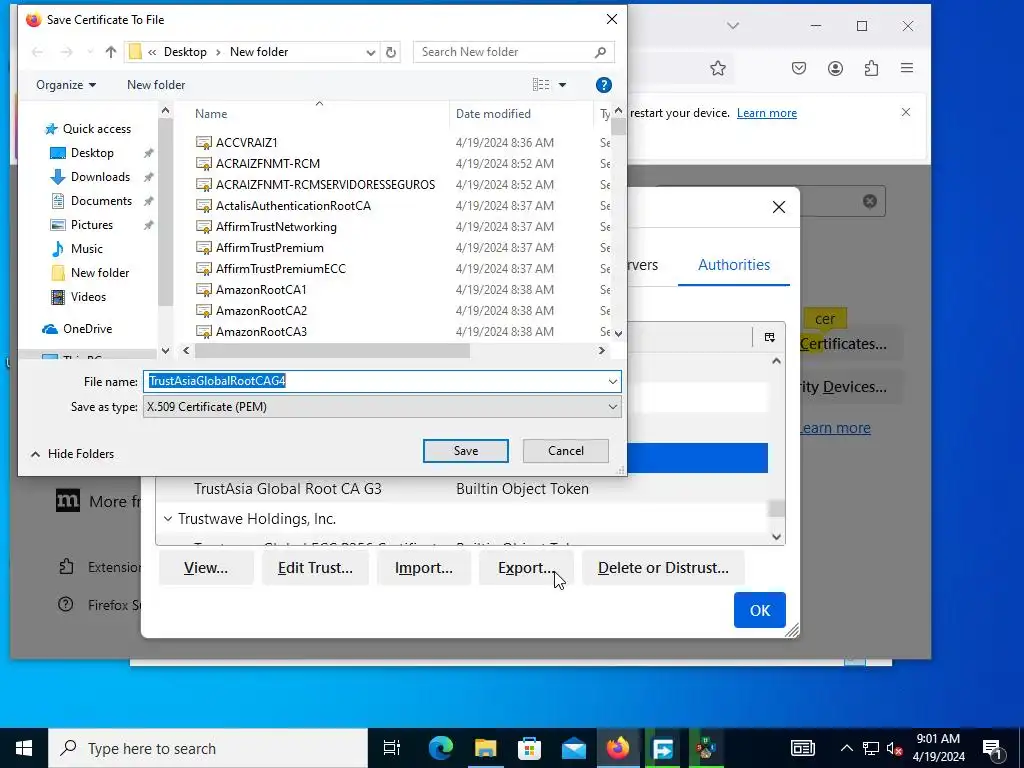This screenshot has width=1024, height=768.
Task: Collapse the Trustwave Holdings, Inc. group
Action: (168, 519)
